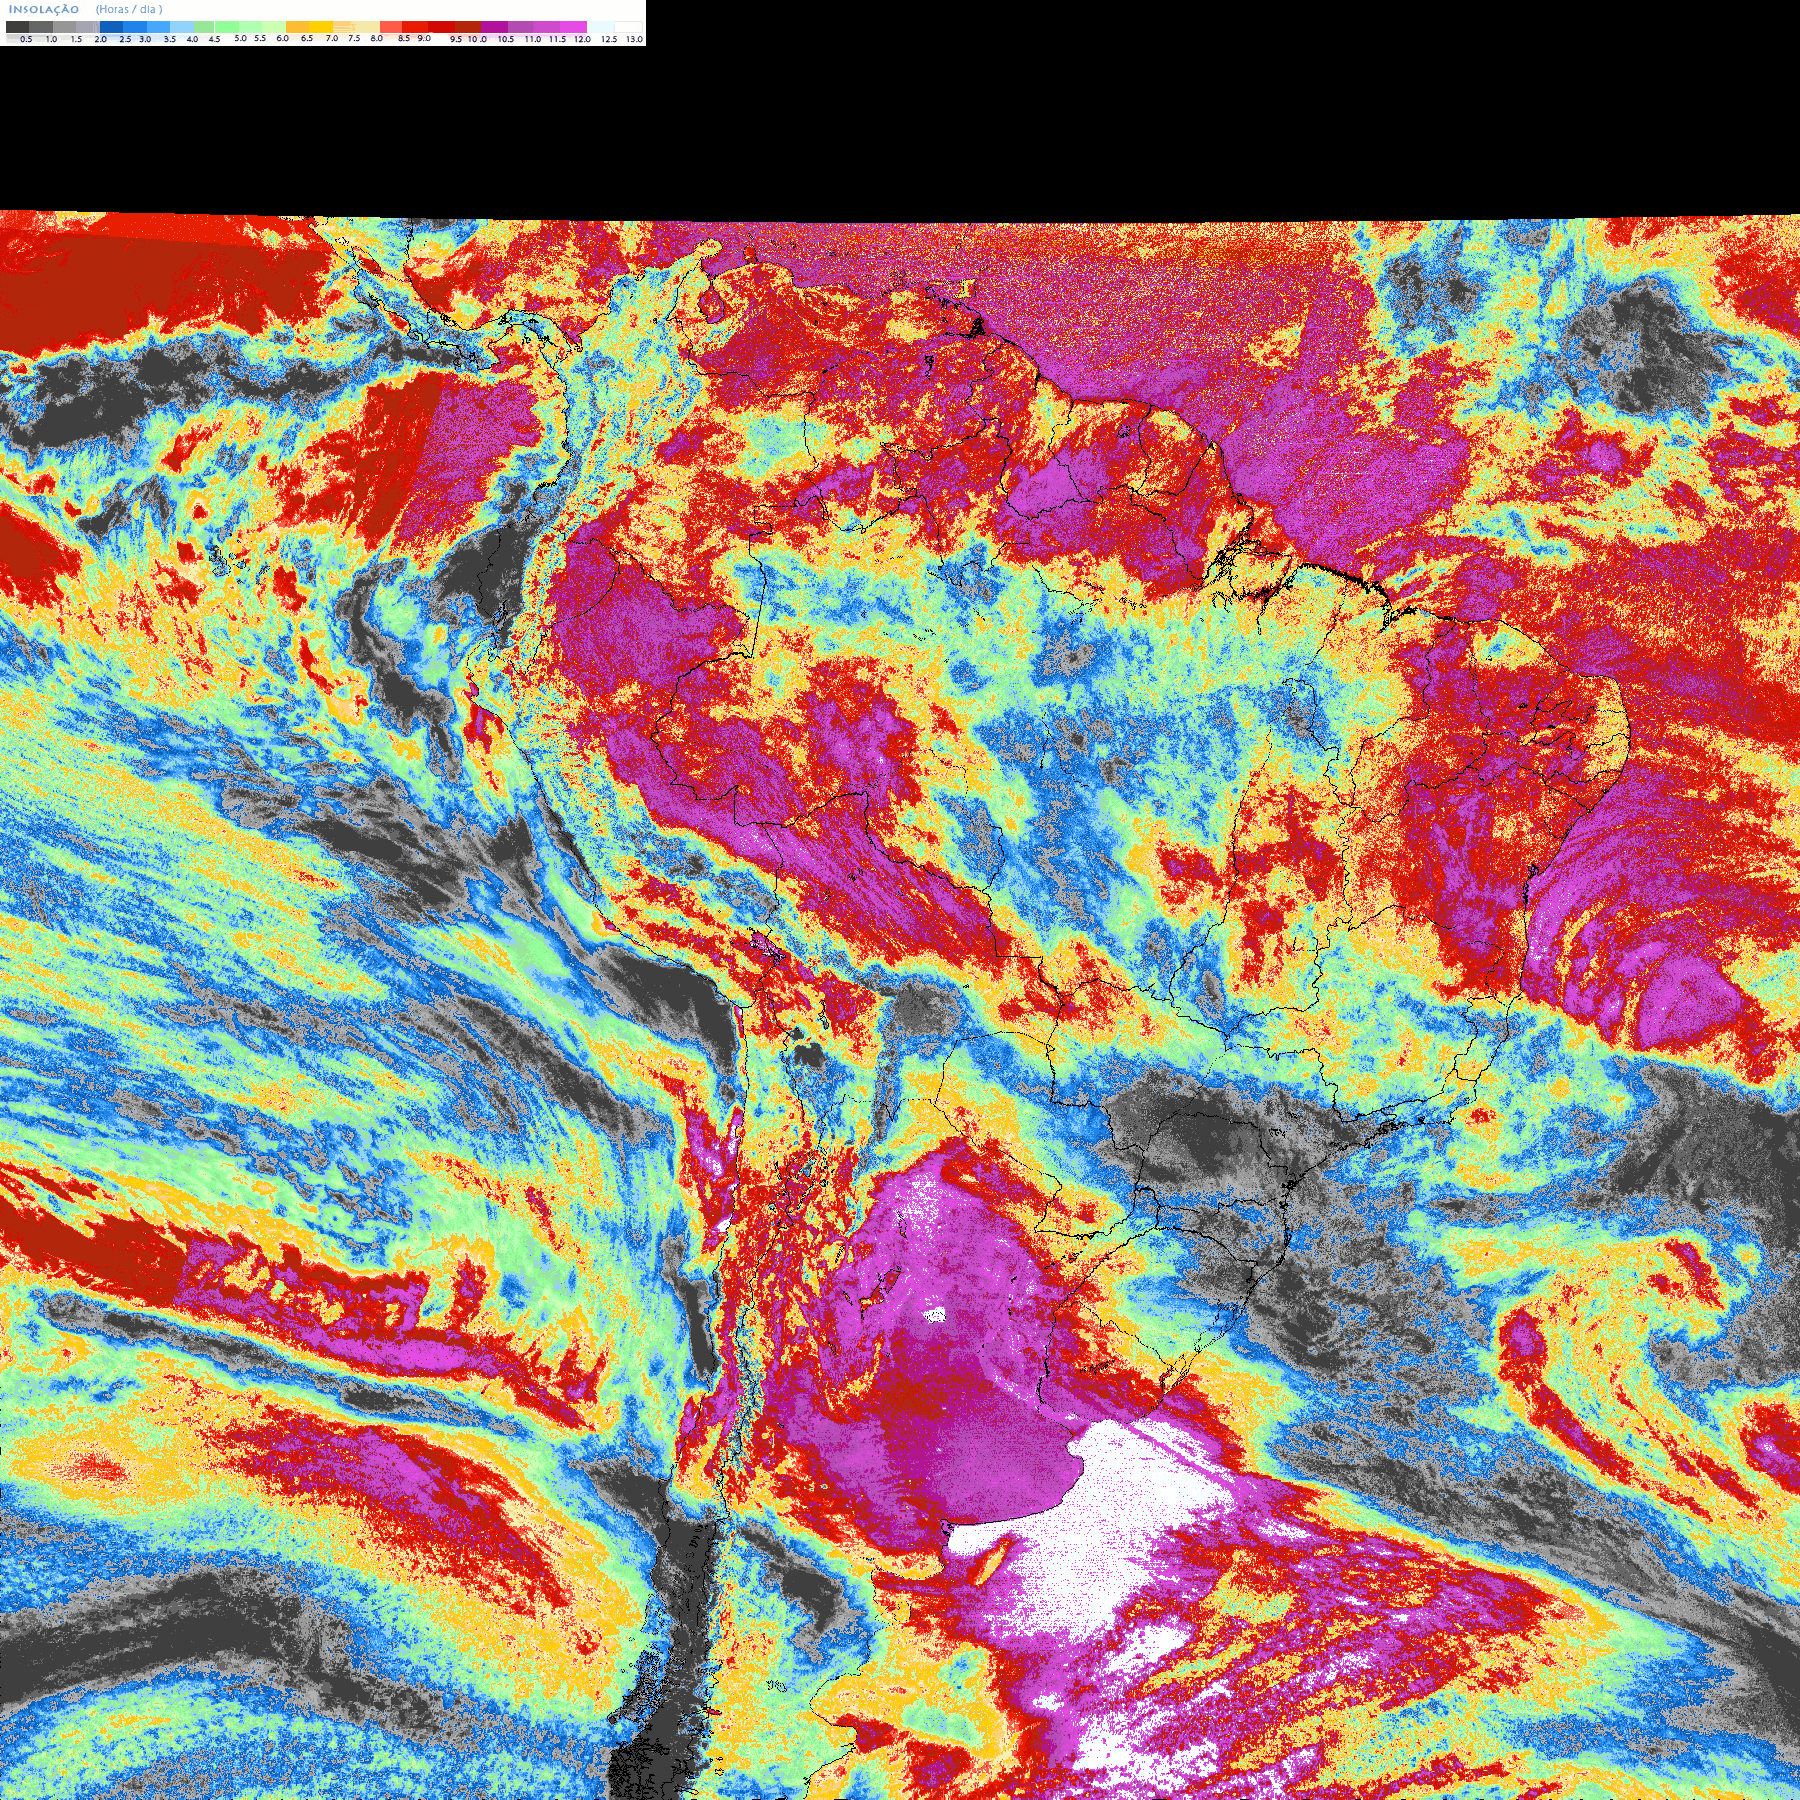
Task: Click the 7.0 legend value
Action: tap(332, 38)
